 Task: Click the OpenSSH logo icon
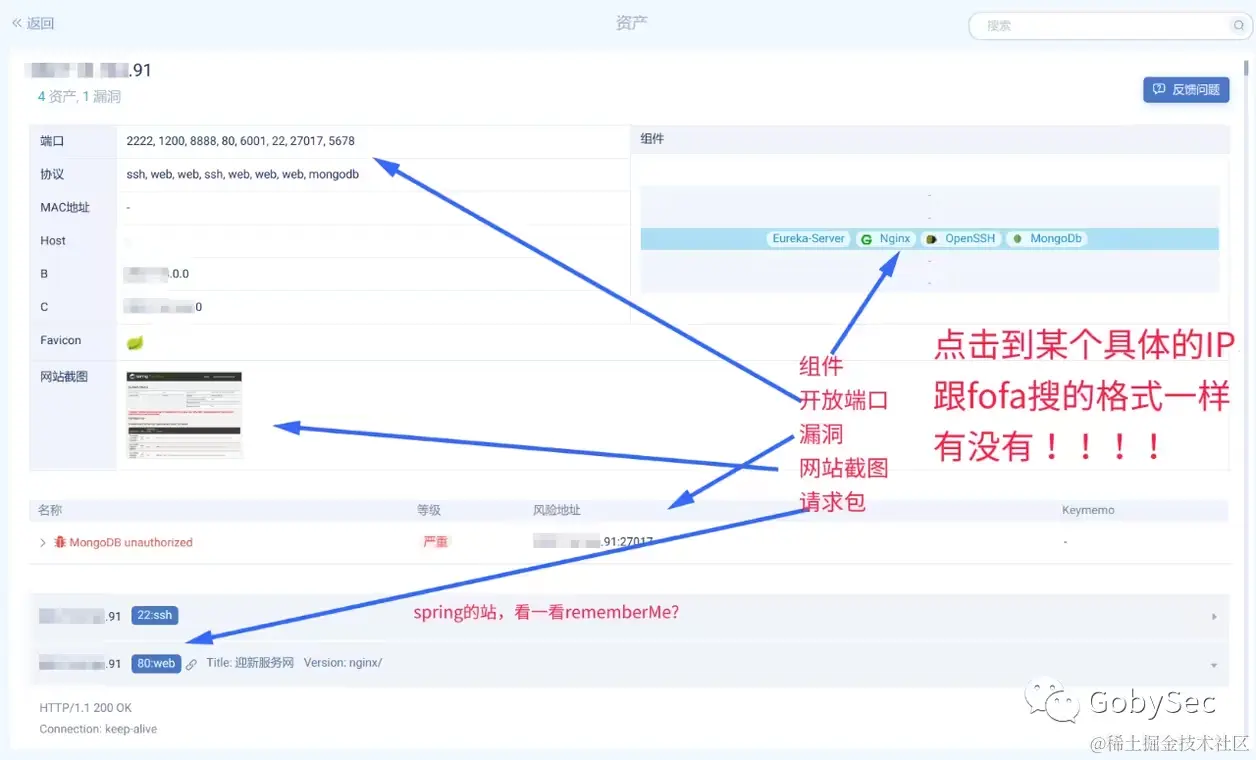932,239
